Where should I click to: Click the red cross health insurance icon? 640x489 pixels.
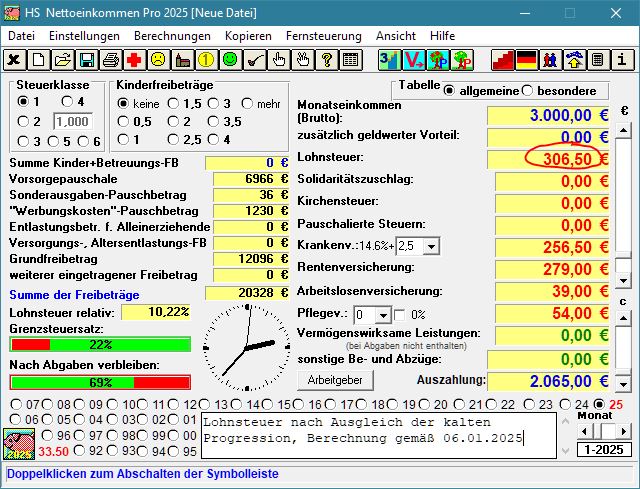point(134,60)
